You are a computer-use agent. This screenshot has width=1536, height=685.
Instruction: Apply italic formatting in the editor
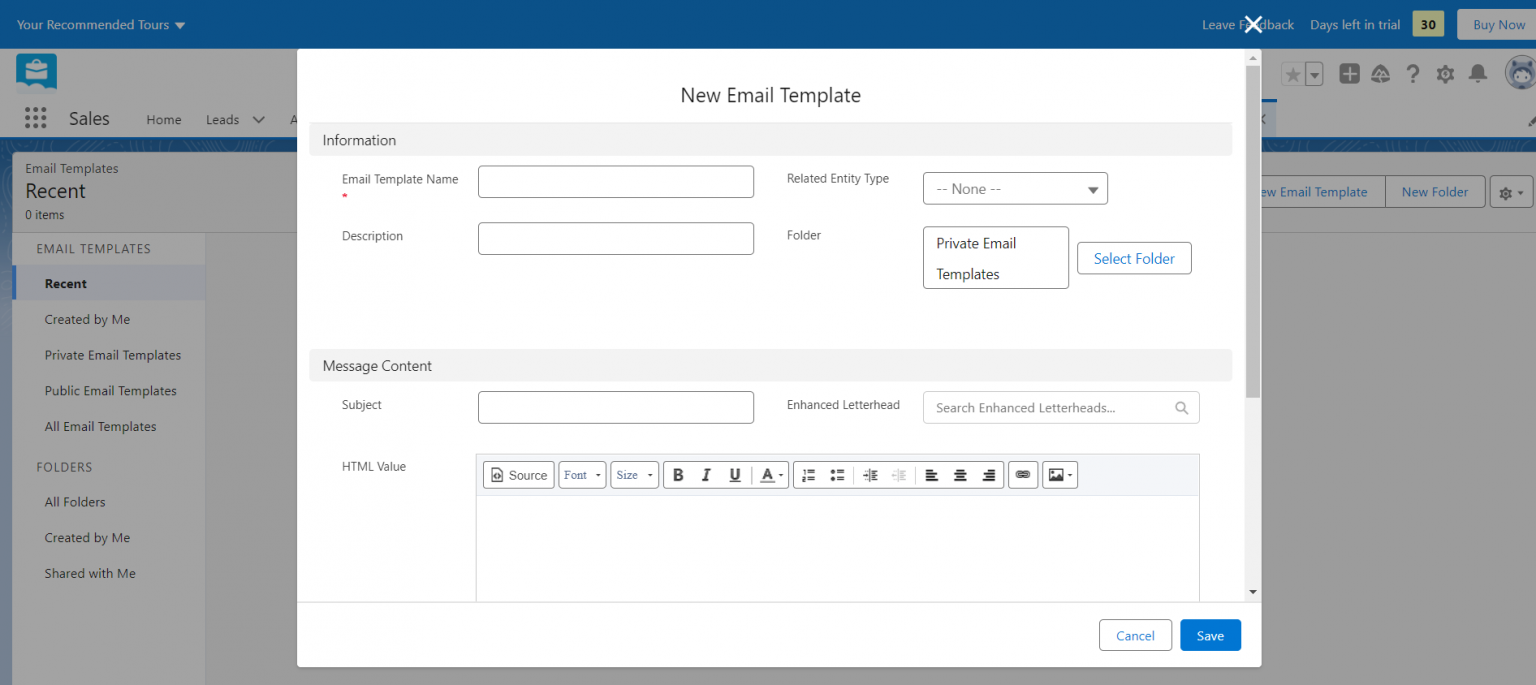point(706,474)
